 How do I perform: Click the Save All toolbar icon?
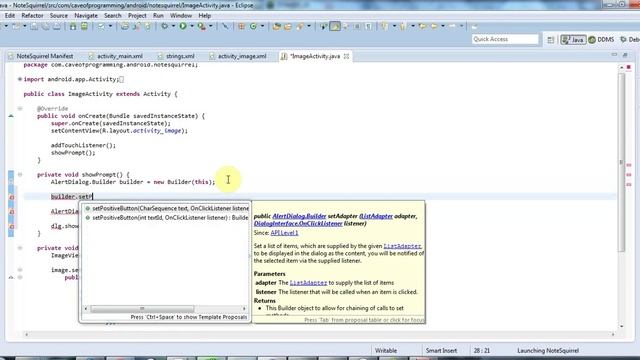tap(45, 27)
